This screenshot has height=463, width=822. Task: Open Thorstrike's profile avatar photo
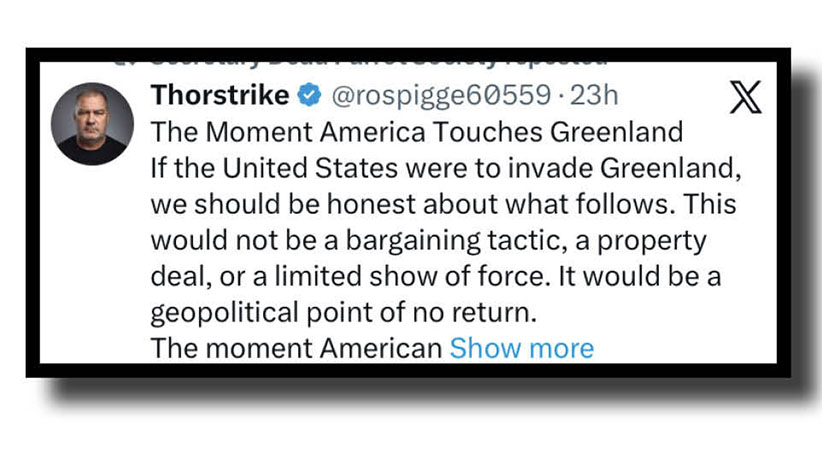pyautogui.click(x=91, y=123)
